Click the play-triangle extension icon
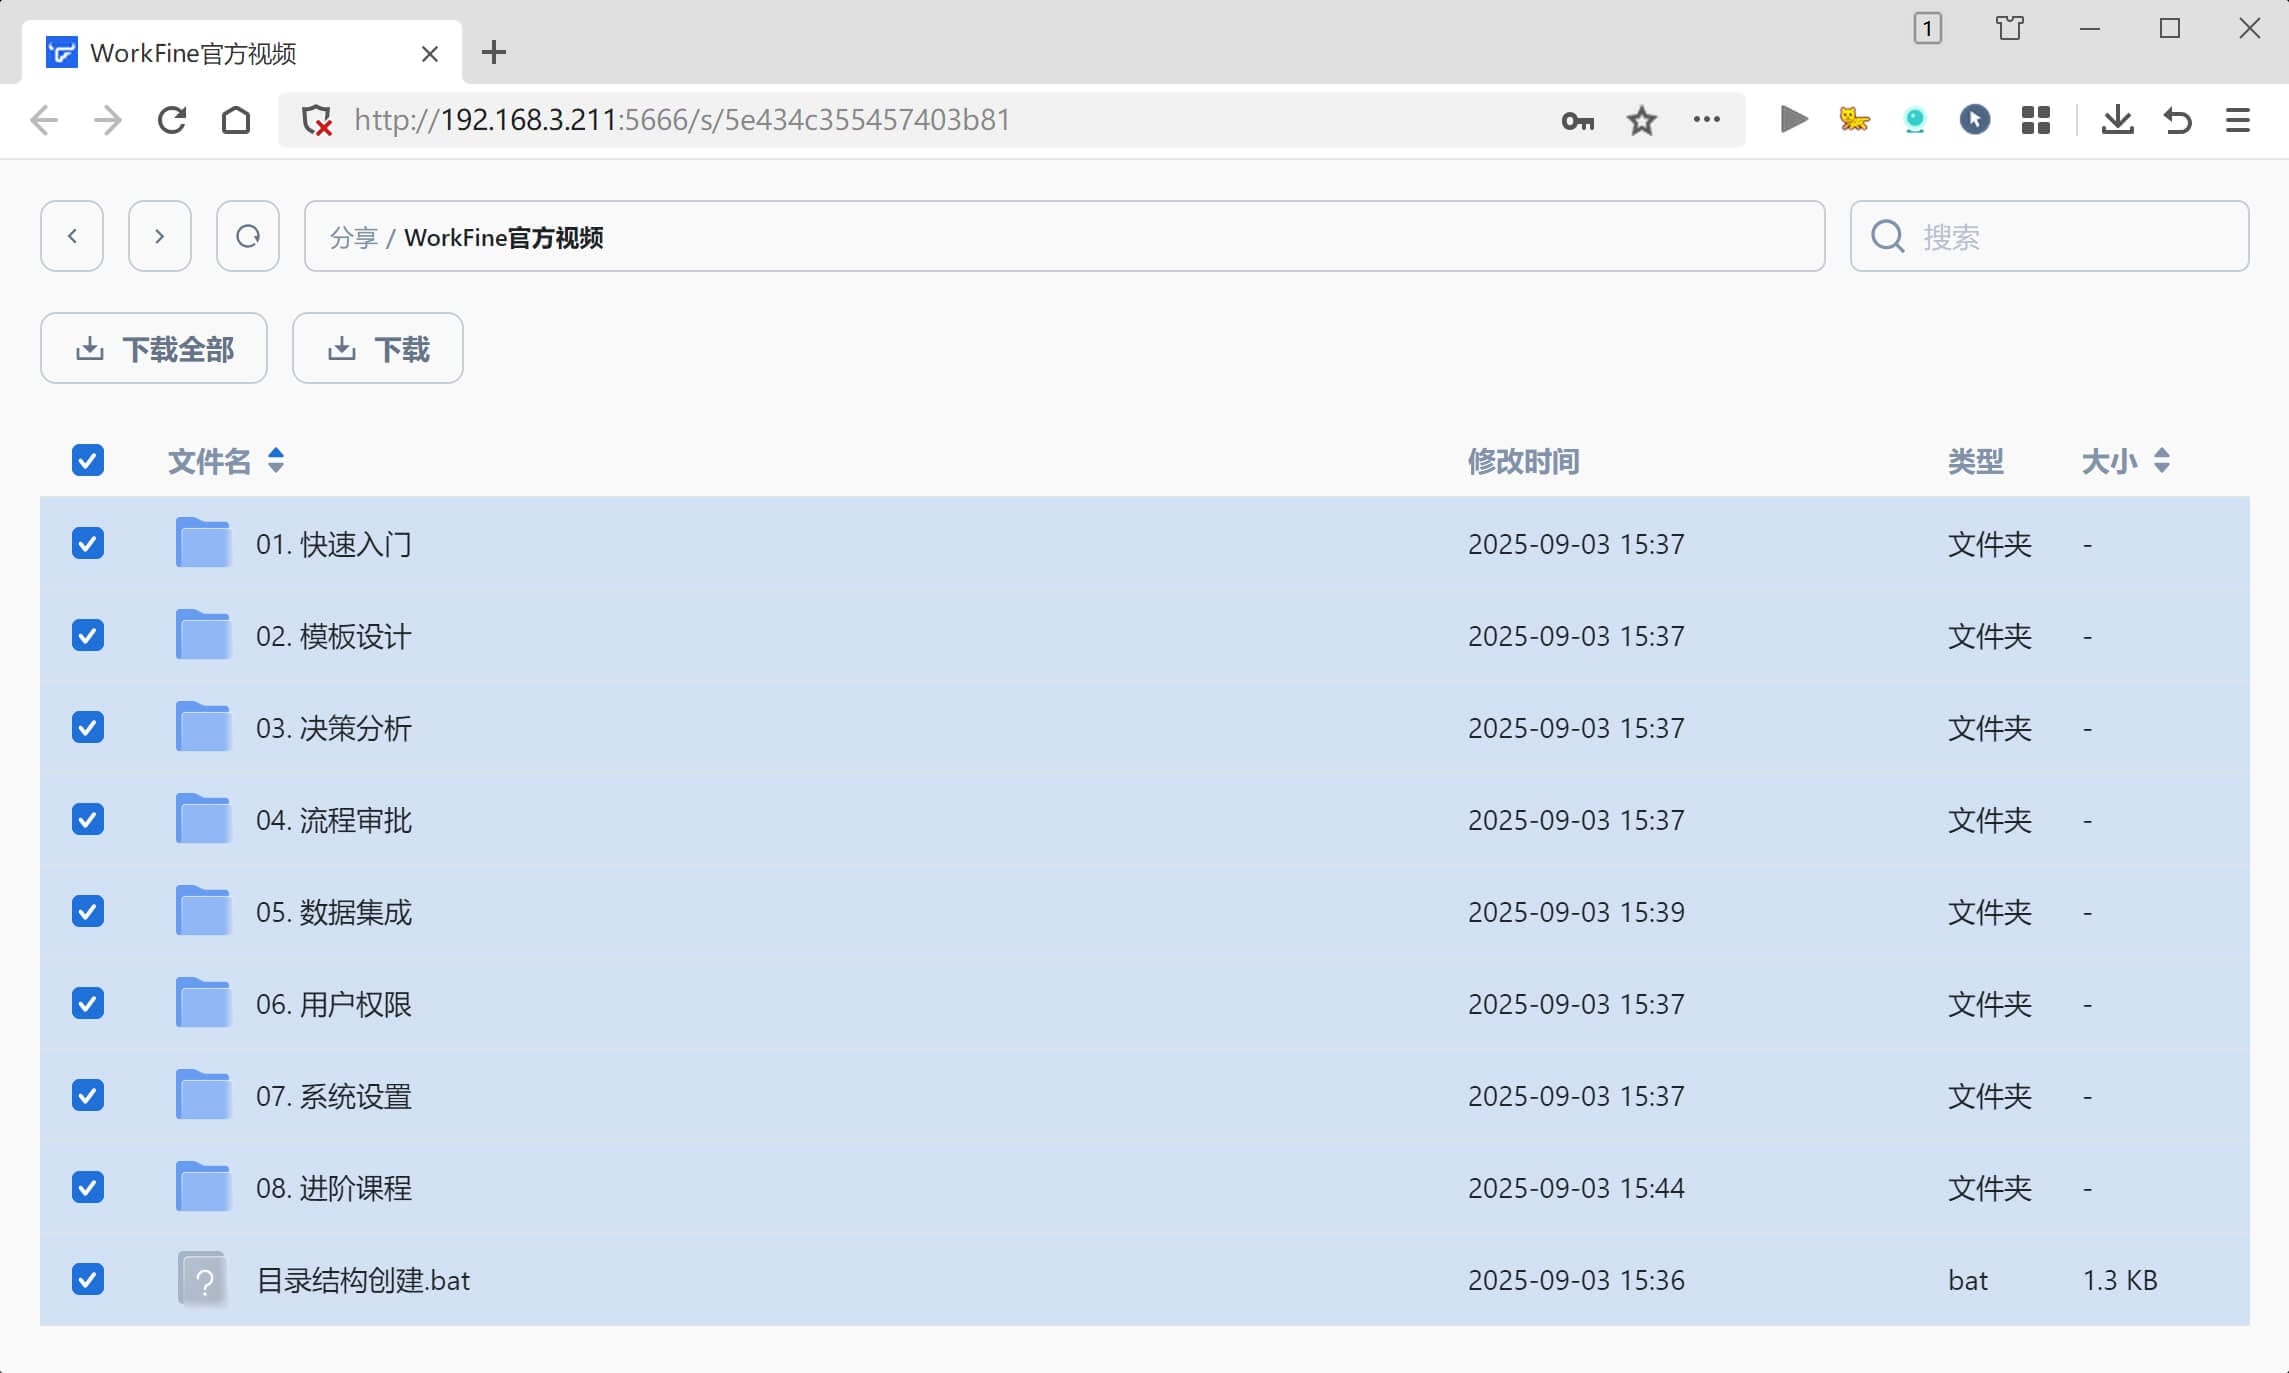The height and width of the screenshot is (1373, 2289). coord(1794,120)
